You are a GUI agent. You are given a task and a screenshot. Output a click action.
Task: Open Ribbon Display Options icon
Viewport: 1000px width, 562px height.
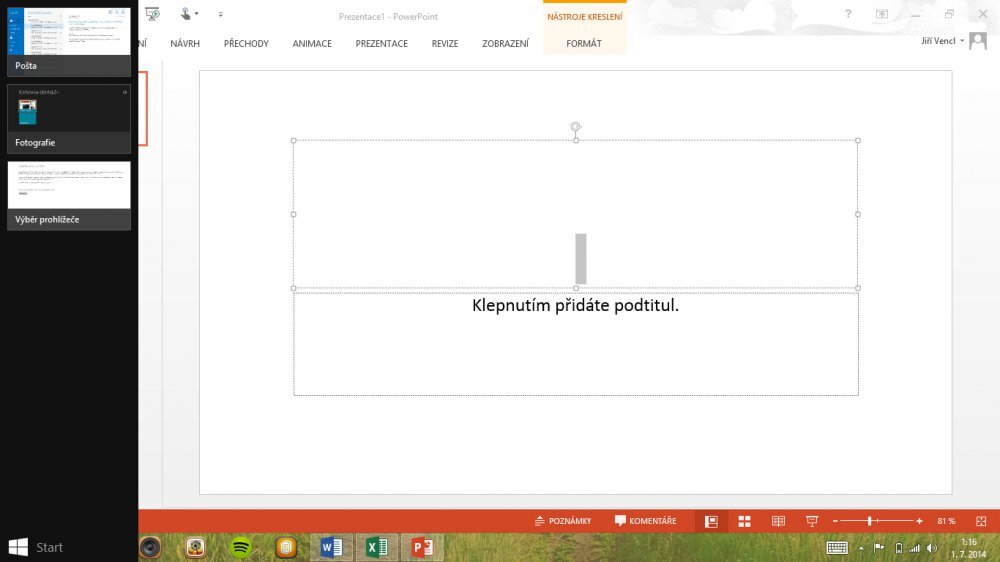click(882, 14)
